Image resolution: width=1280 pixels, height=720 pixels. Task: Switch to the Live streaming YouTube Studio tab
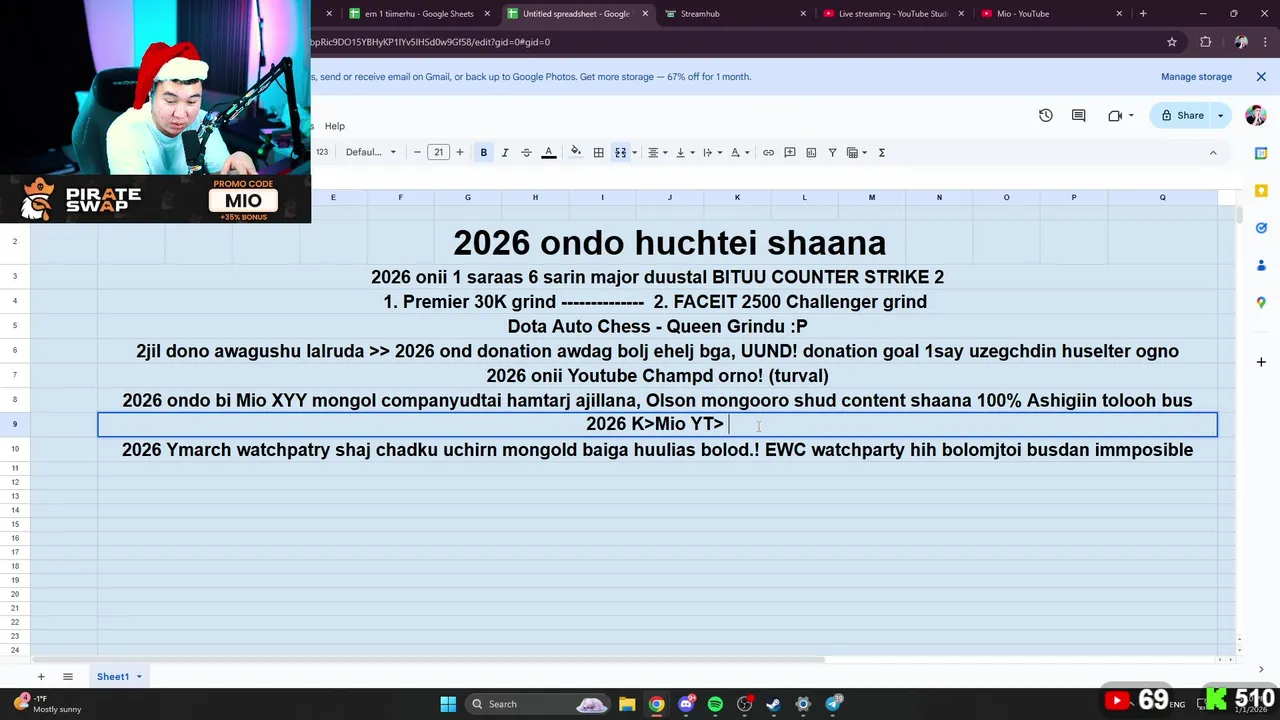pyautogui.click(x=893, y=14)
